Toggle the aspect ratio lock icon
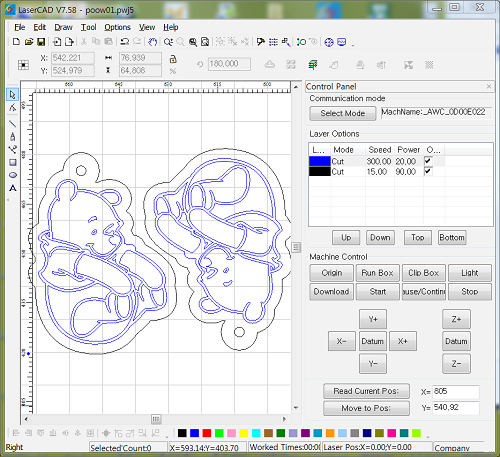This screenshot has width=500, height=457. (x=173, y=59)
